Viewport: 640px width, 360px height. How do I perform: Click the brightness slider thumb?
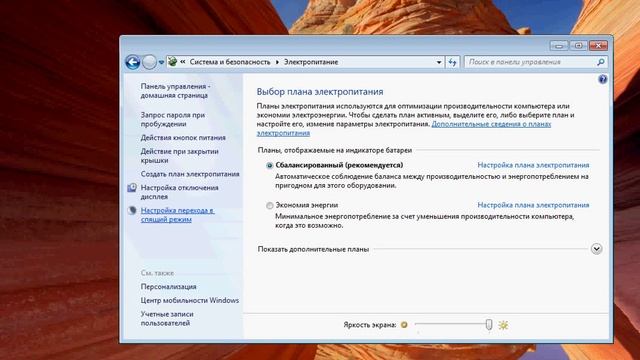point(489,325)
